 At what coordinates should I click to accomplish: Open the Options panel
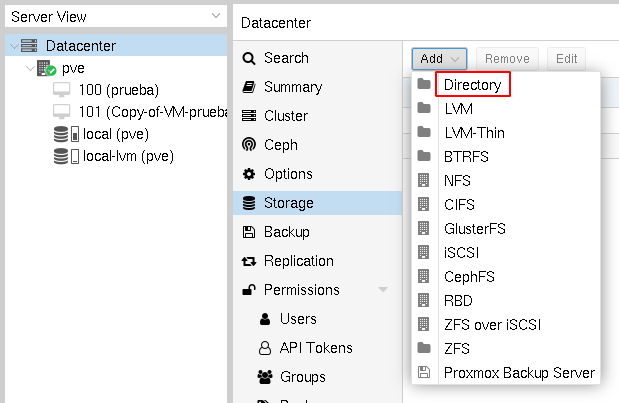(317, 174)
